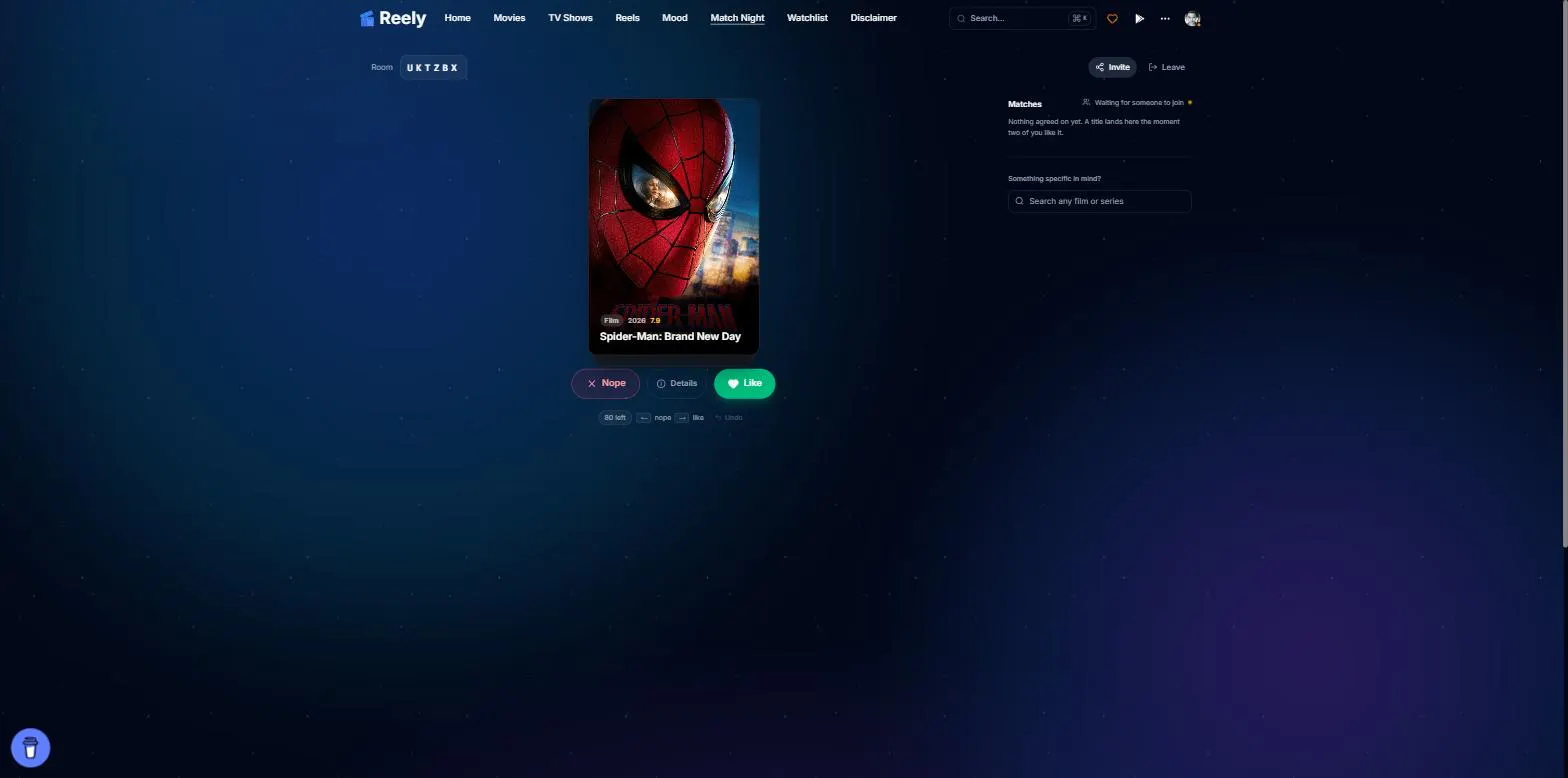Search any film or series field

pos(1099,201)
